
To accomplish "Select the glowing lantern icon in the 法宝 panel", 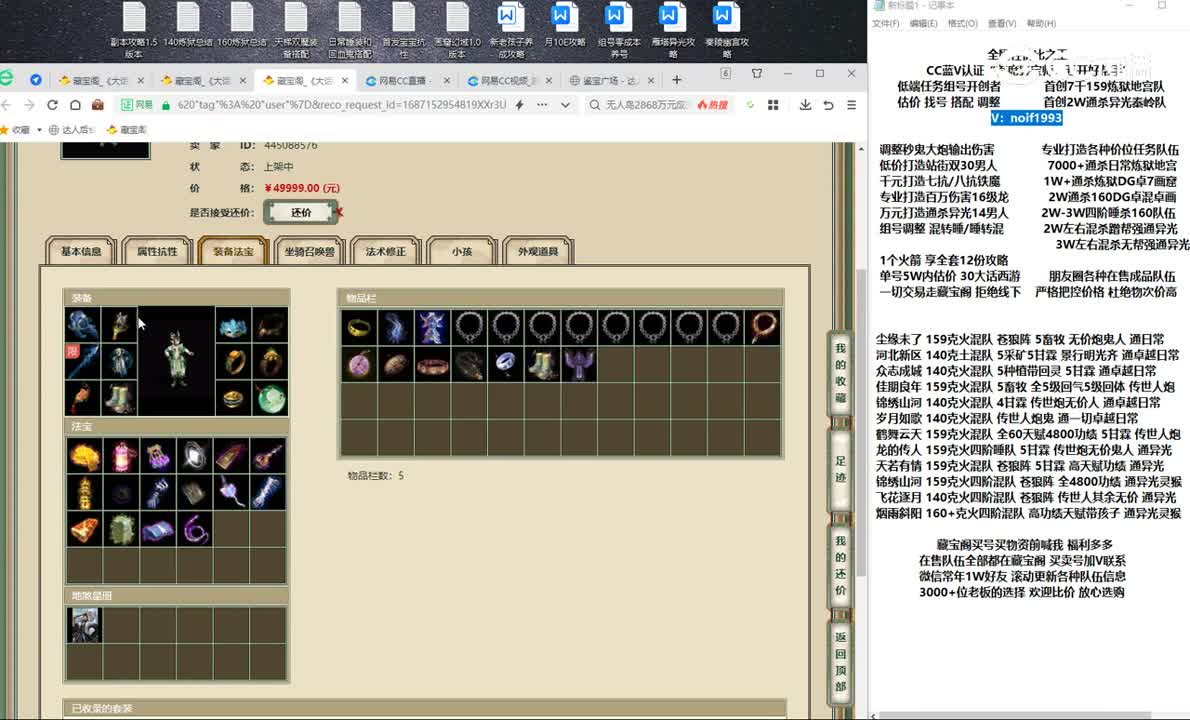I will (x=121, y=457).
